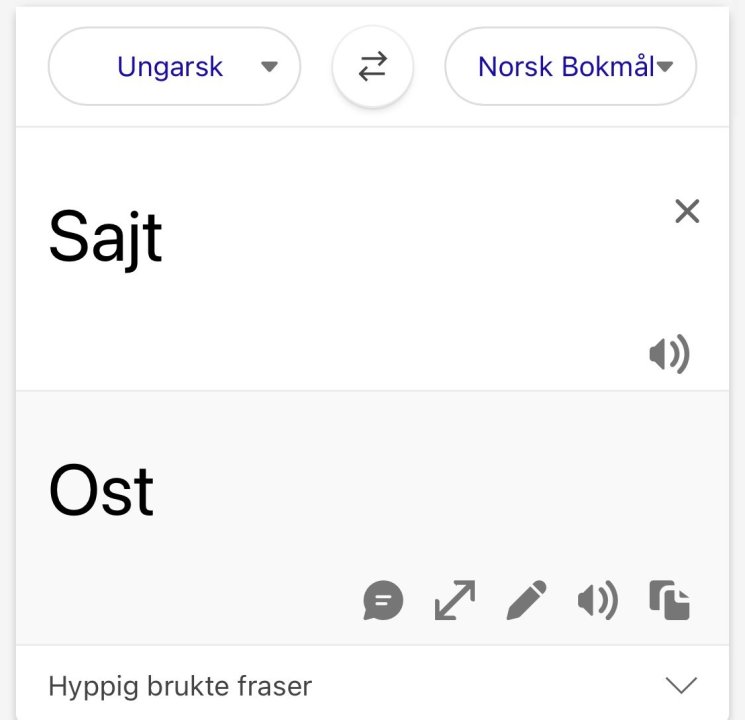This screenshot has height=720, width=745.
Task: Copy the translation to the clipboard
Action: coord(669,601)
